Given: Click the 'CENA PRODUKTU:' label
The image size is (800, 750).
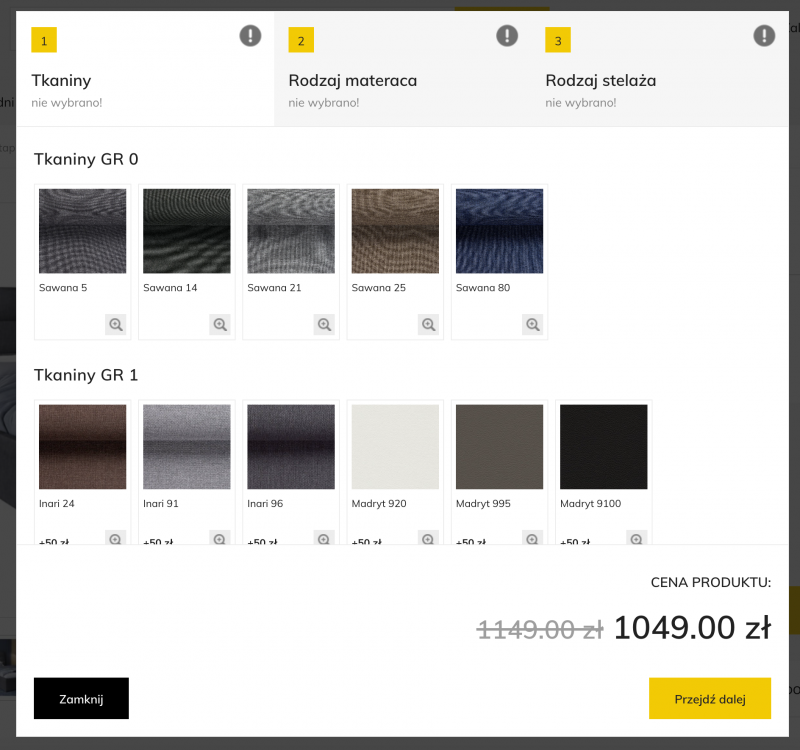Looking at the screenshot, I should [x=711, y=582].
